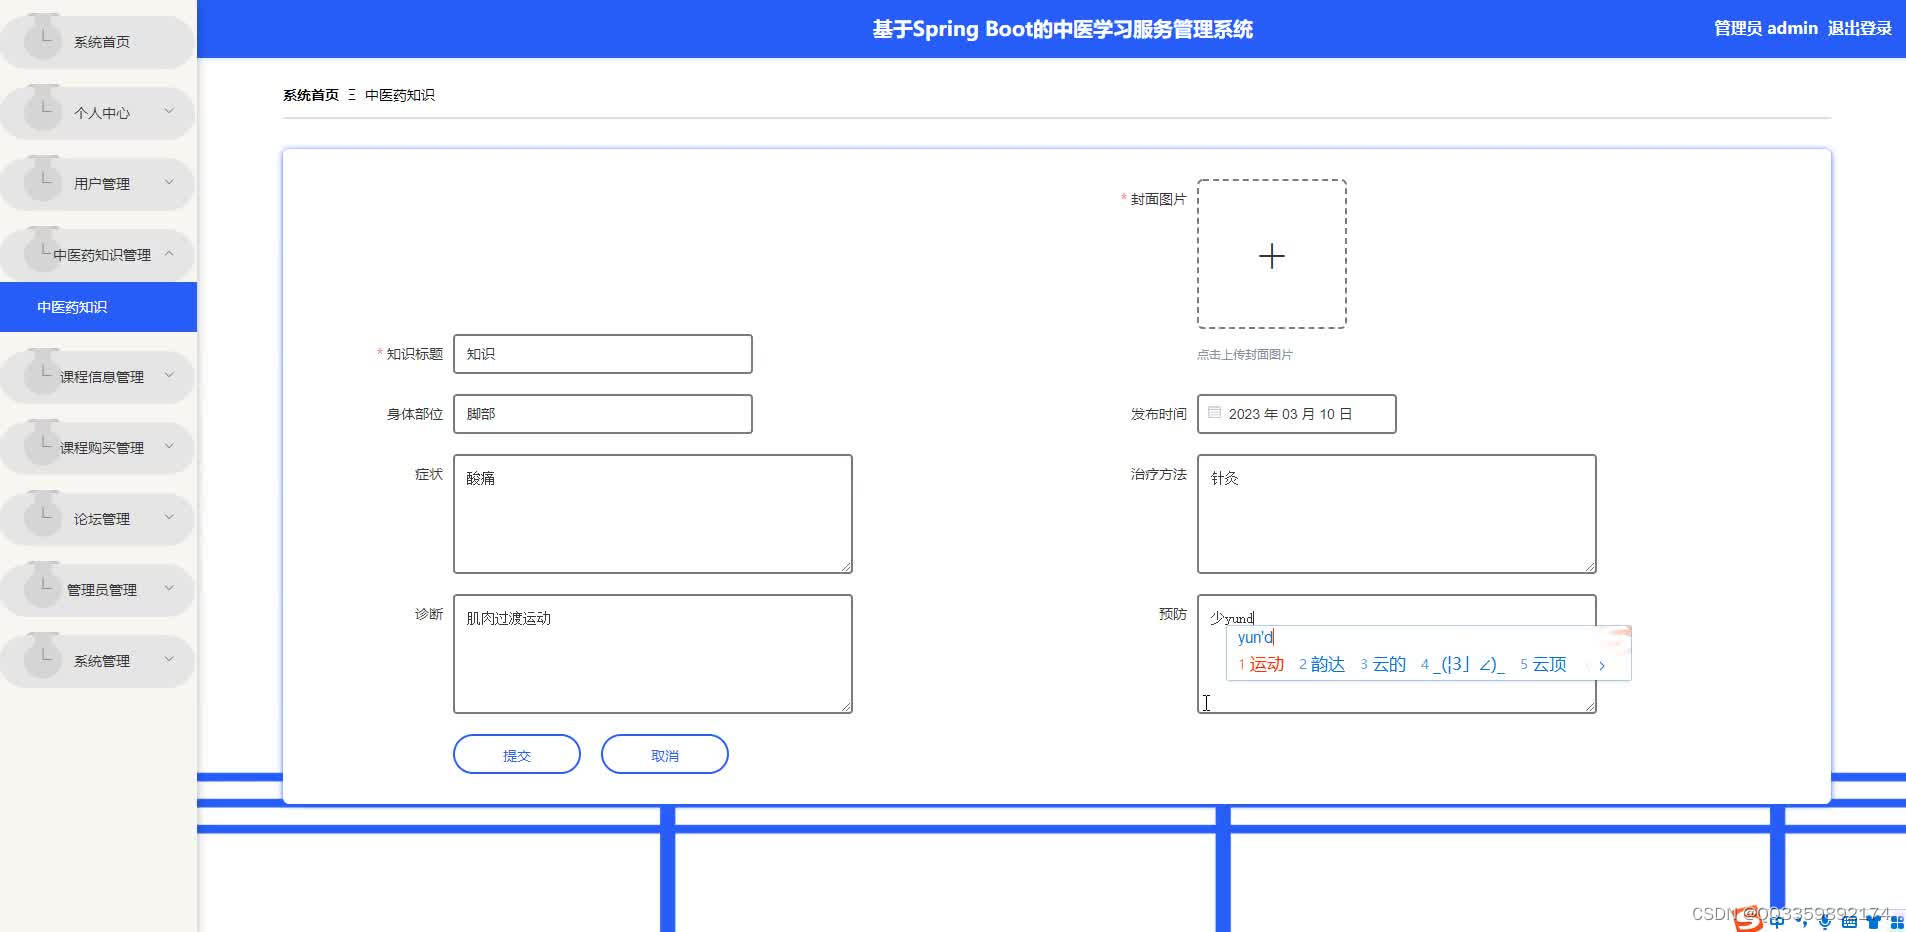Open the 发布时间 date picker field

coord(1296,414)
